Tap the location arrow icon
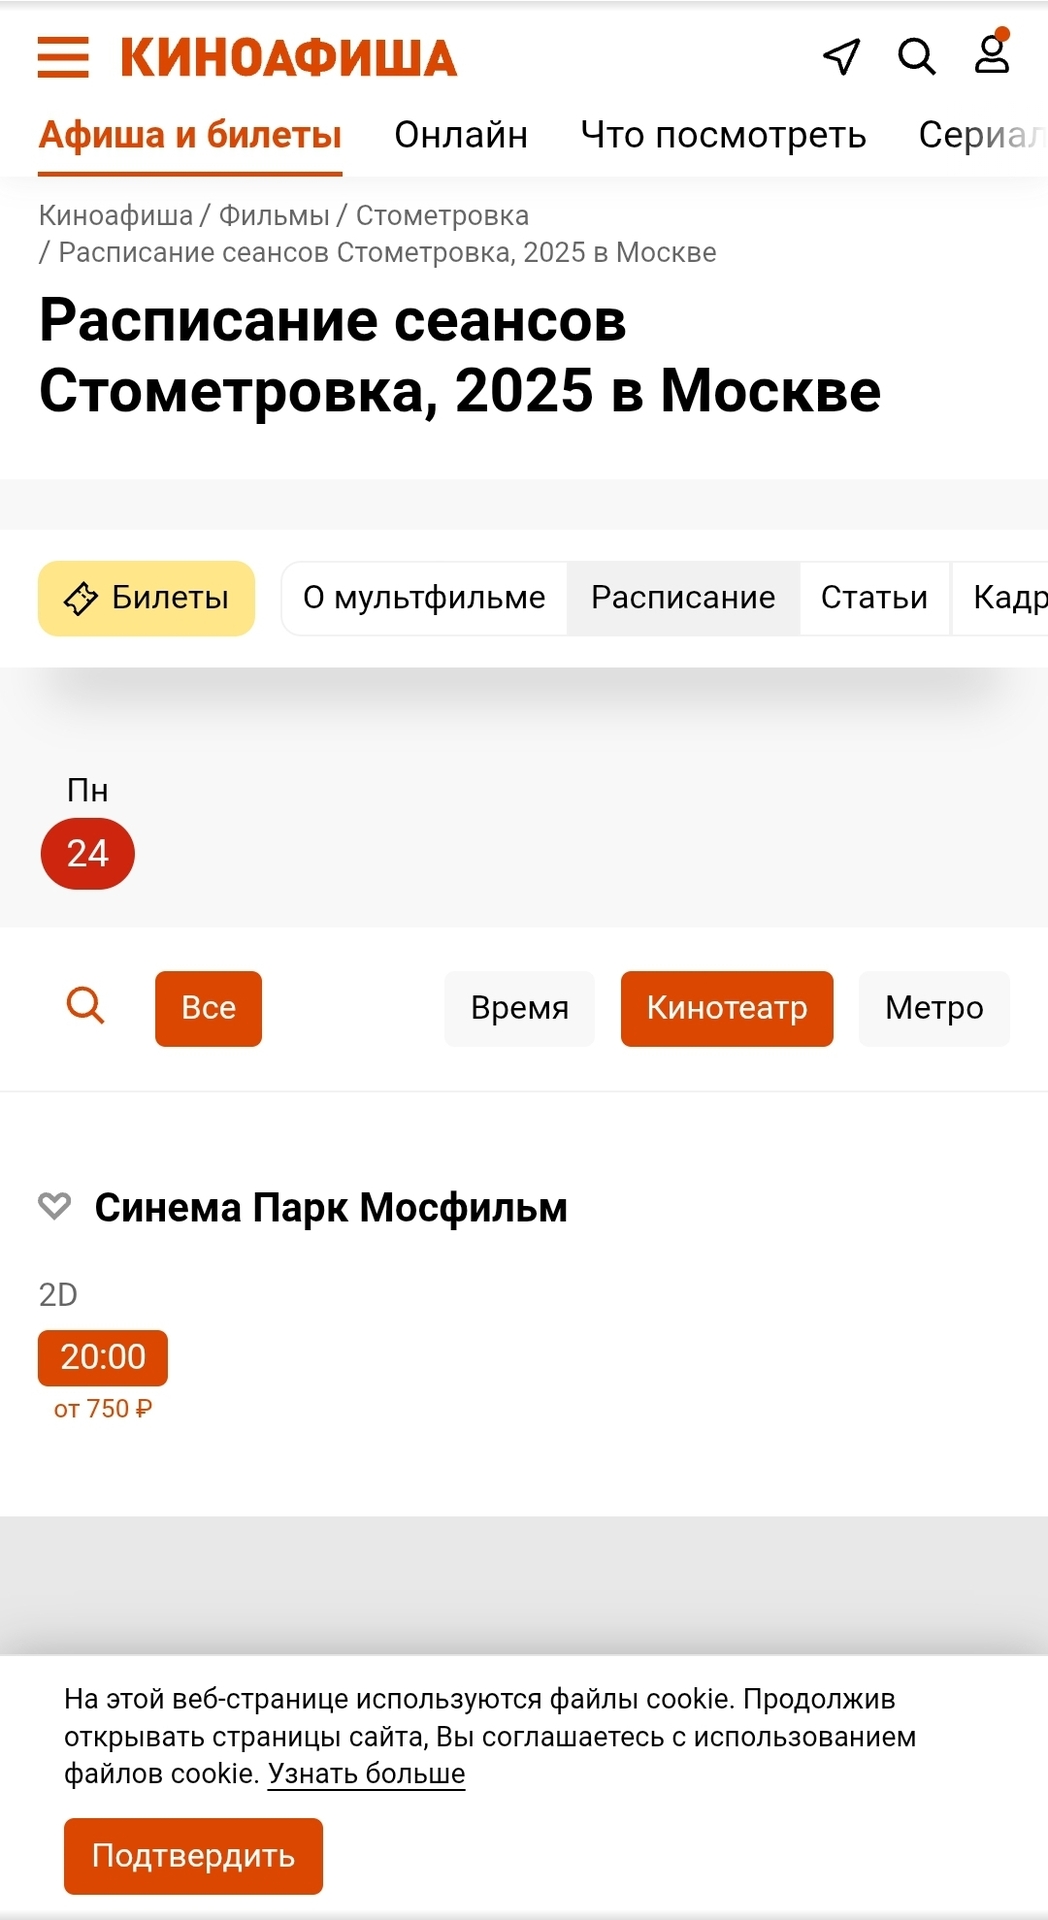This screenshot has width=1048, height=1920. coord(841,57)
